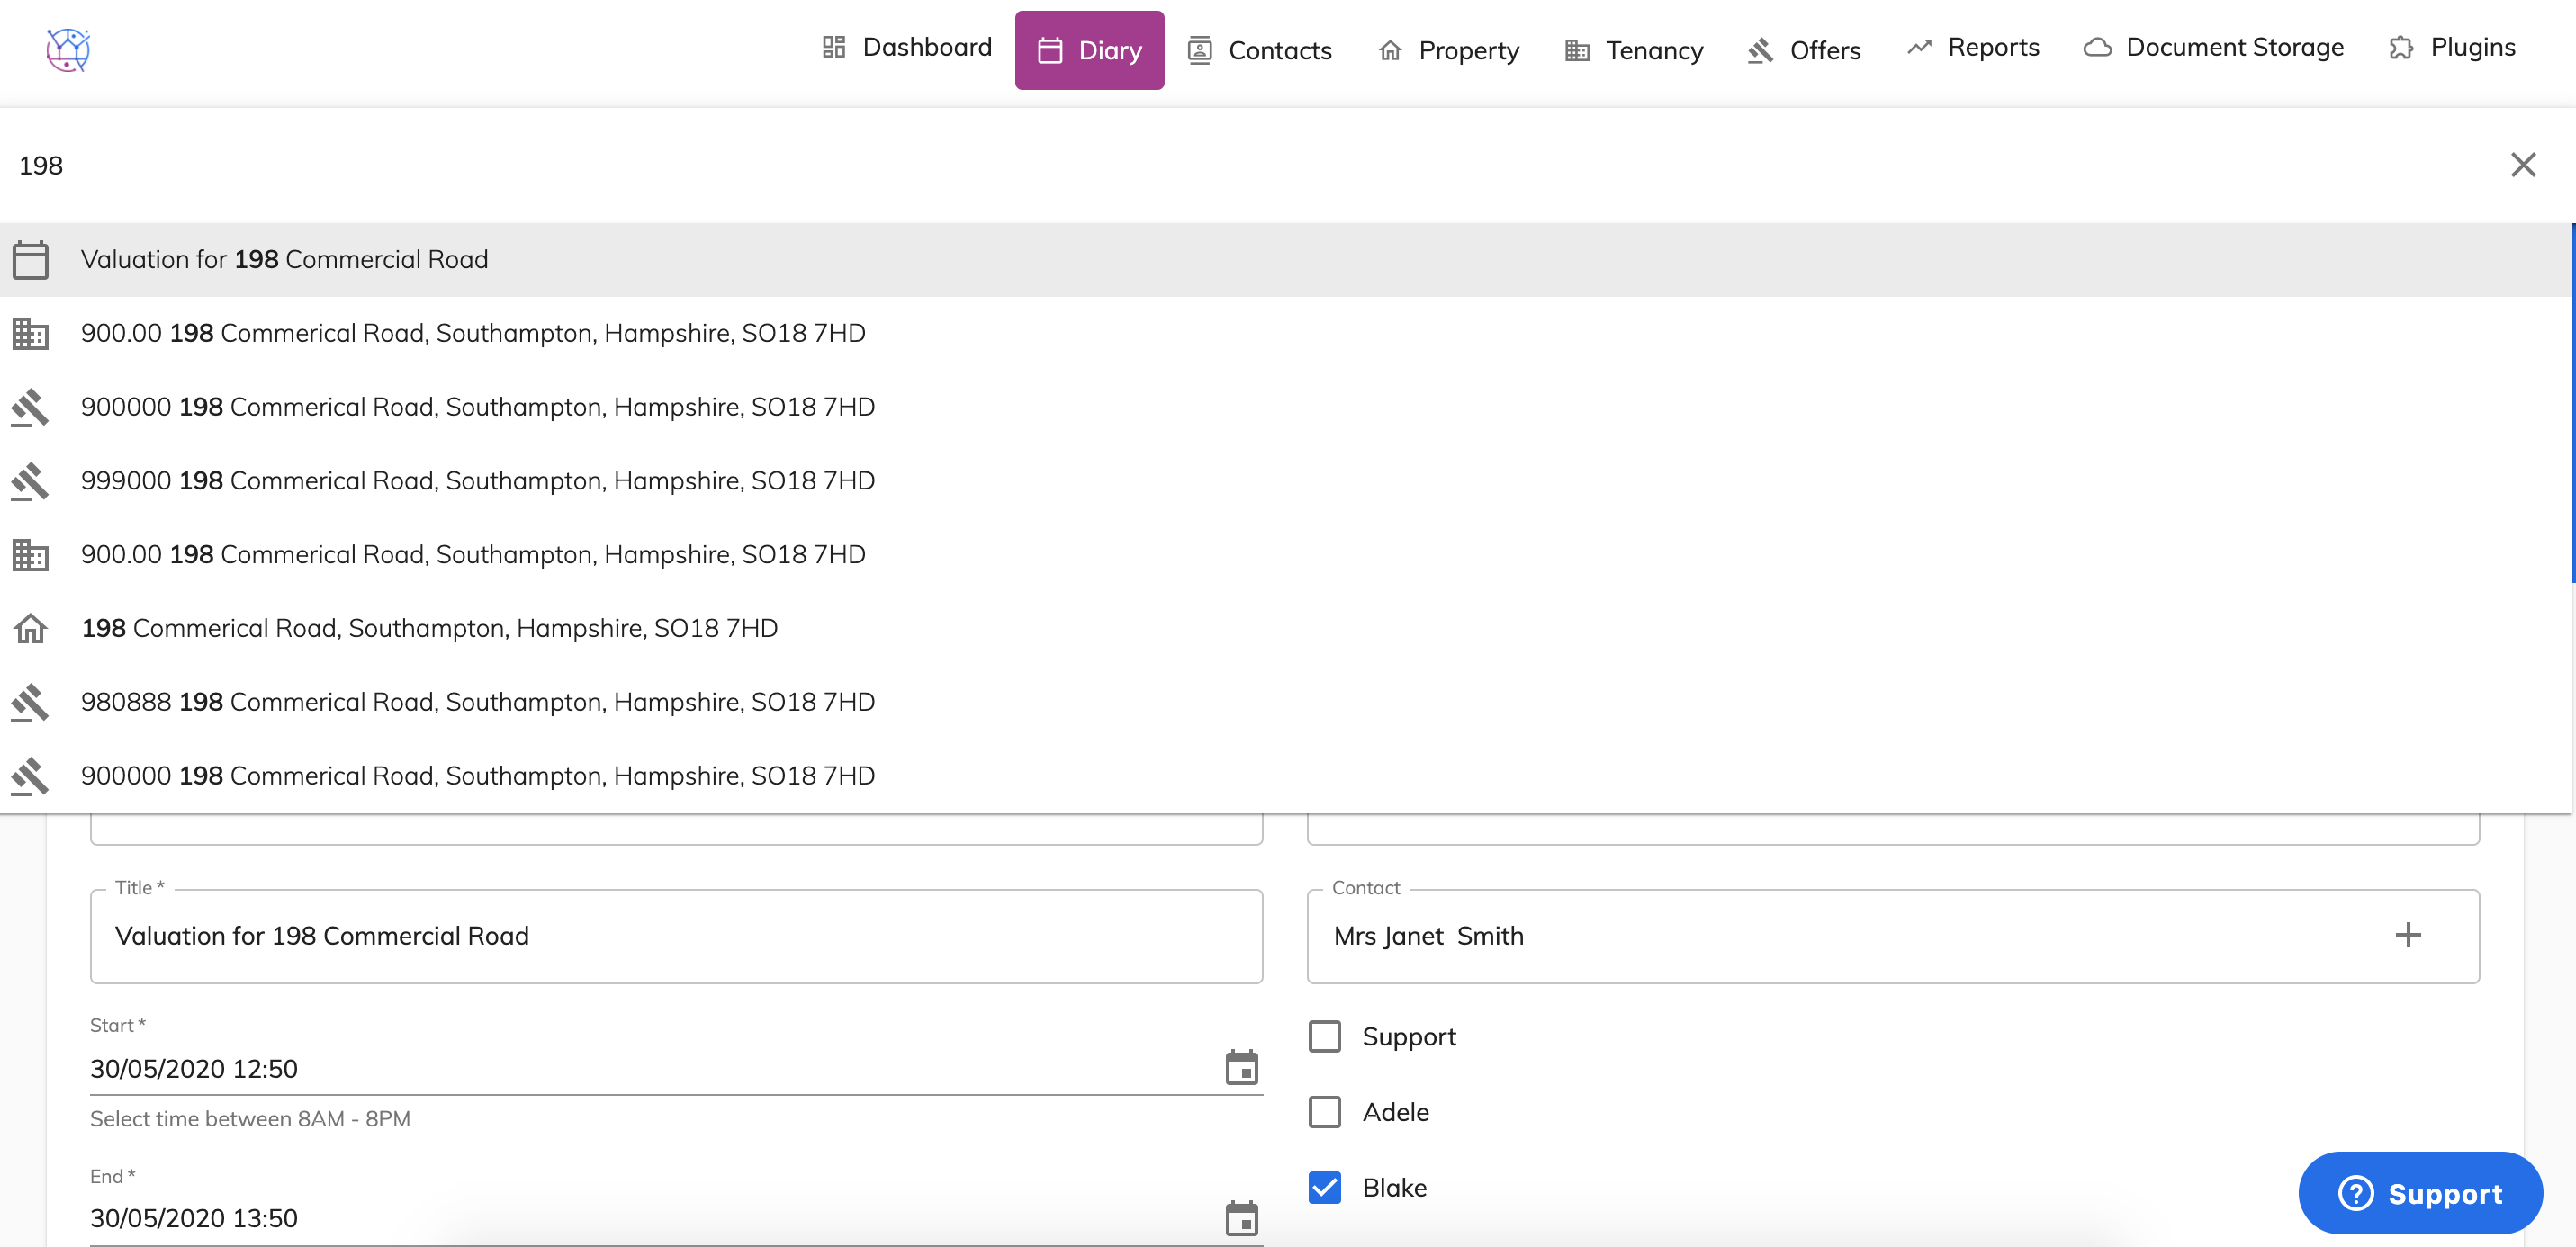Click the app logo in top-left corner

pyautogui.click(x=68, y=49)
